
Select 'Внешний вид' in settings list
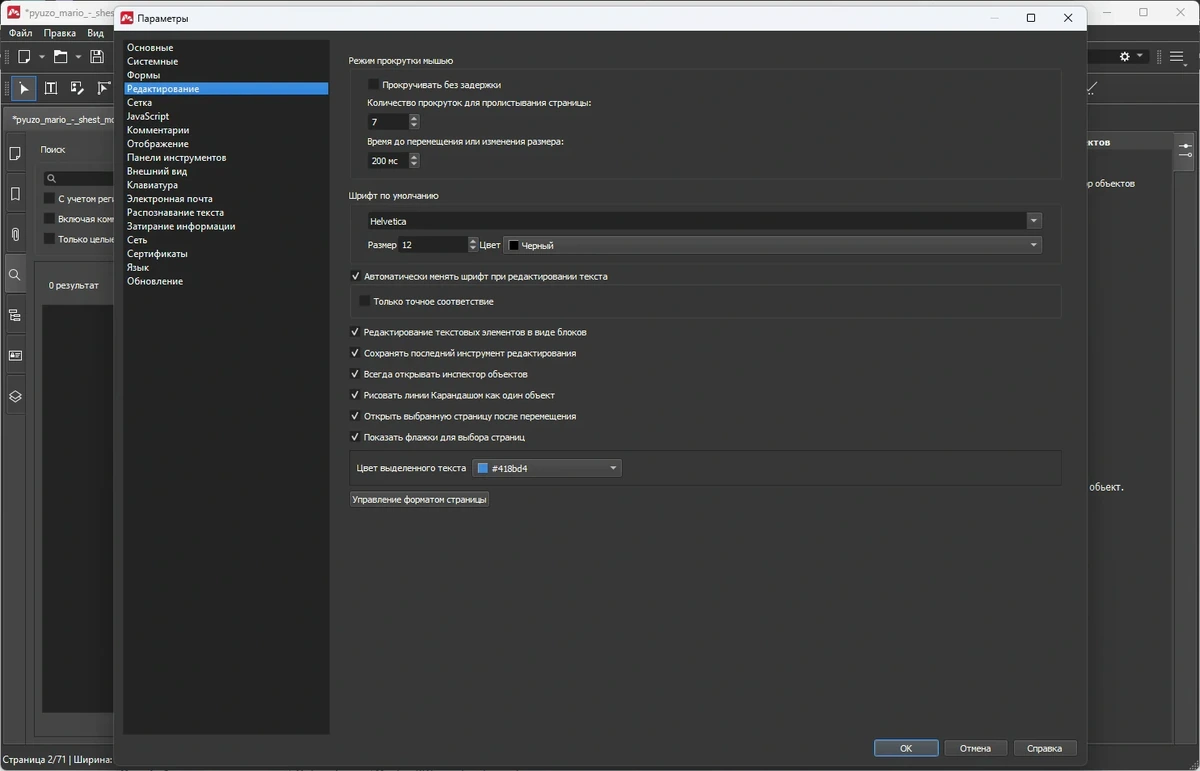coord(157,171)
